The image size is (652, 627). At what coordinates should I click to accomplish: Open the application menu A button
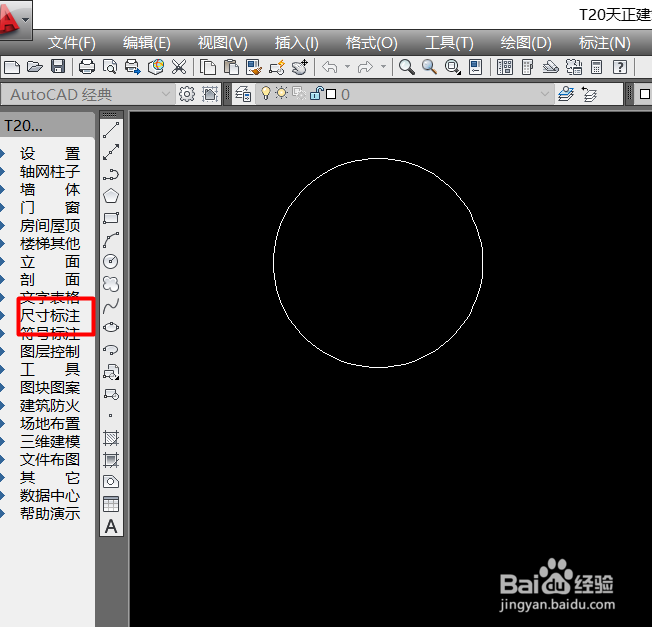pos(15,19)
